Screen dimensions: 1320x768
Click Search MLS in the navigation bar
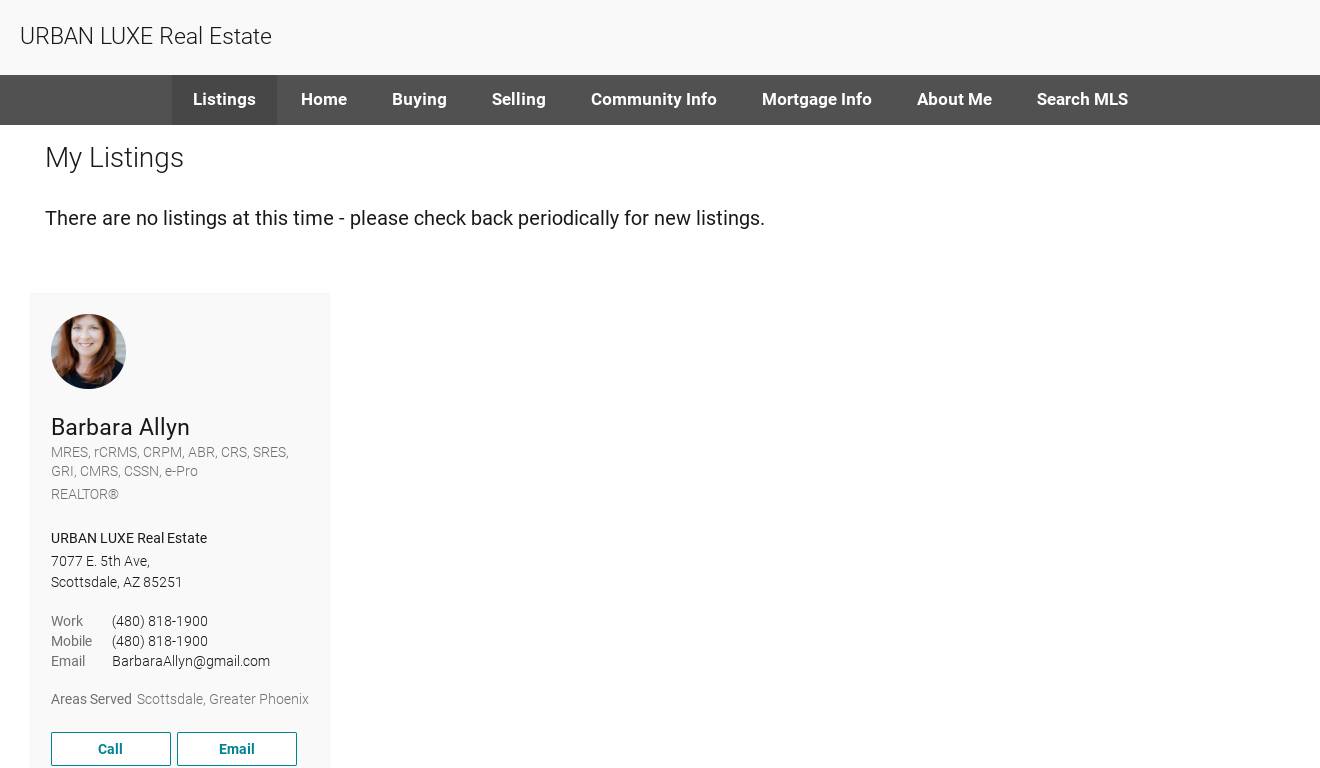pyautogui.click(x=1082, y=99)
